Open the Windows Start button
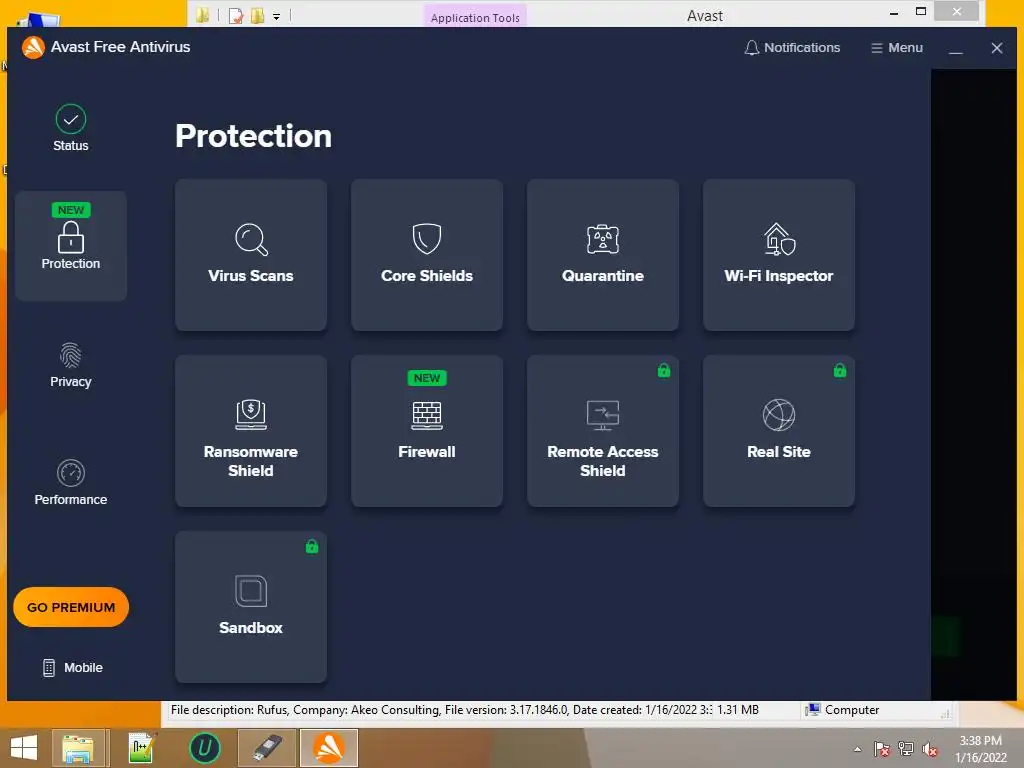The width and height of the screenshot is (1024, 768). tap(24, 748)
